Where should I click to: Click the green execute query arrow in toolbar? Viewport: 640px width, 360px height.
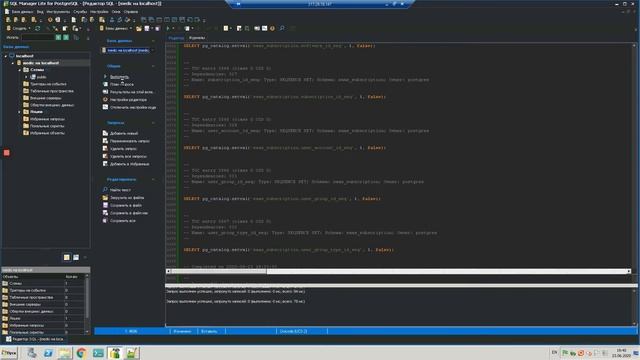point(168,29)
